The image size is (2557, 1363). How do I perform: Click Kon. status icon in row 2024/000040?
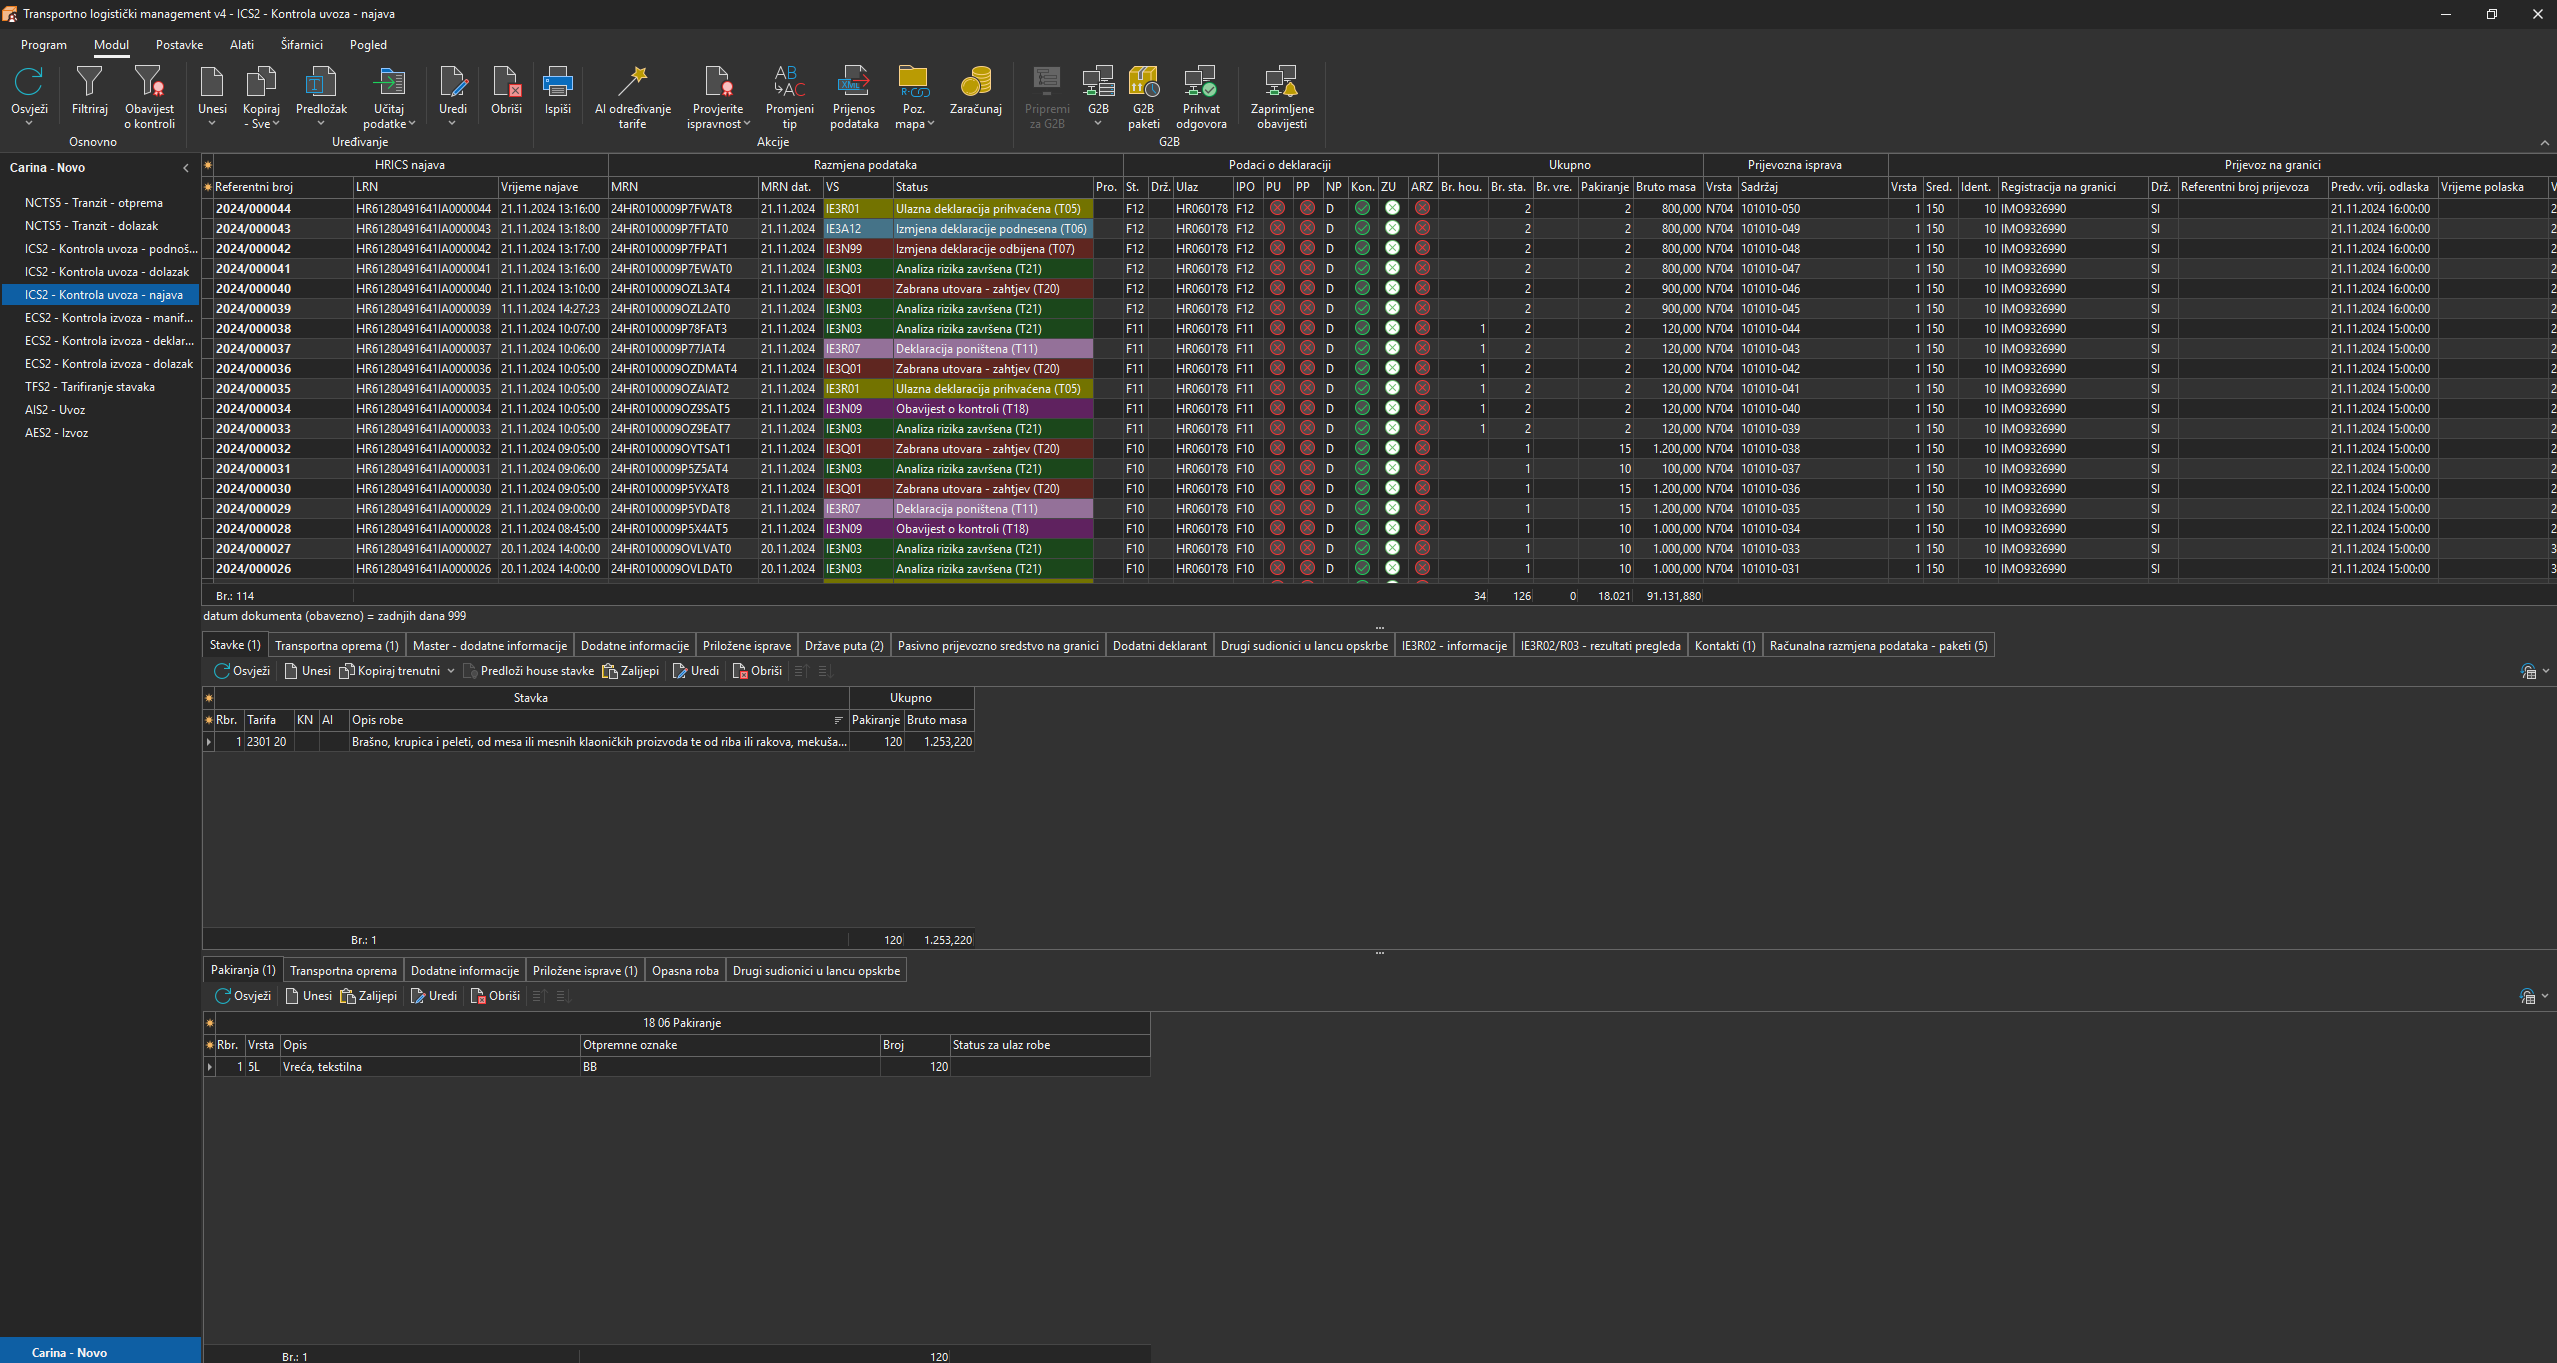[x=1362, y=288]
